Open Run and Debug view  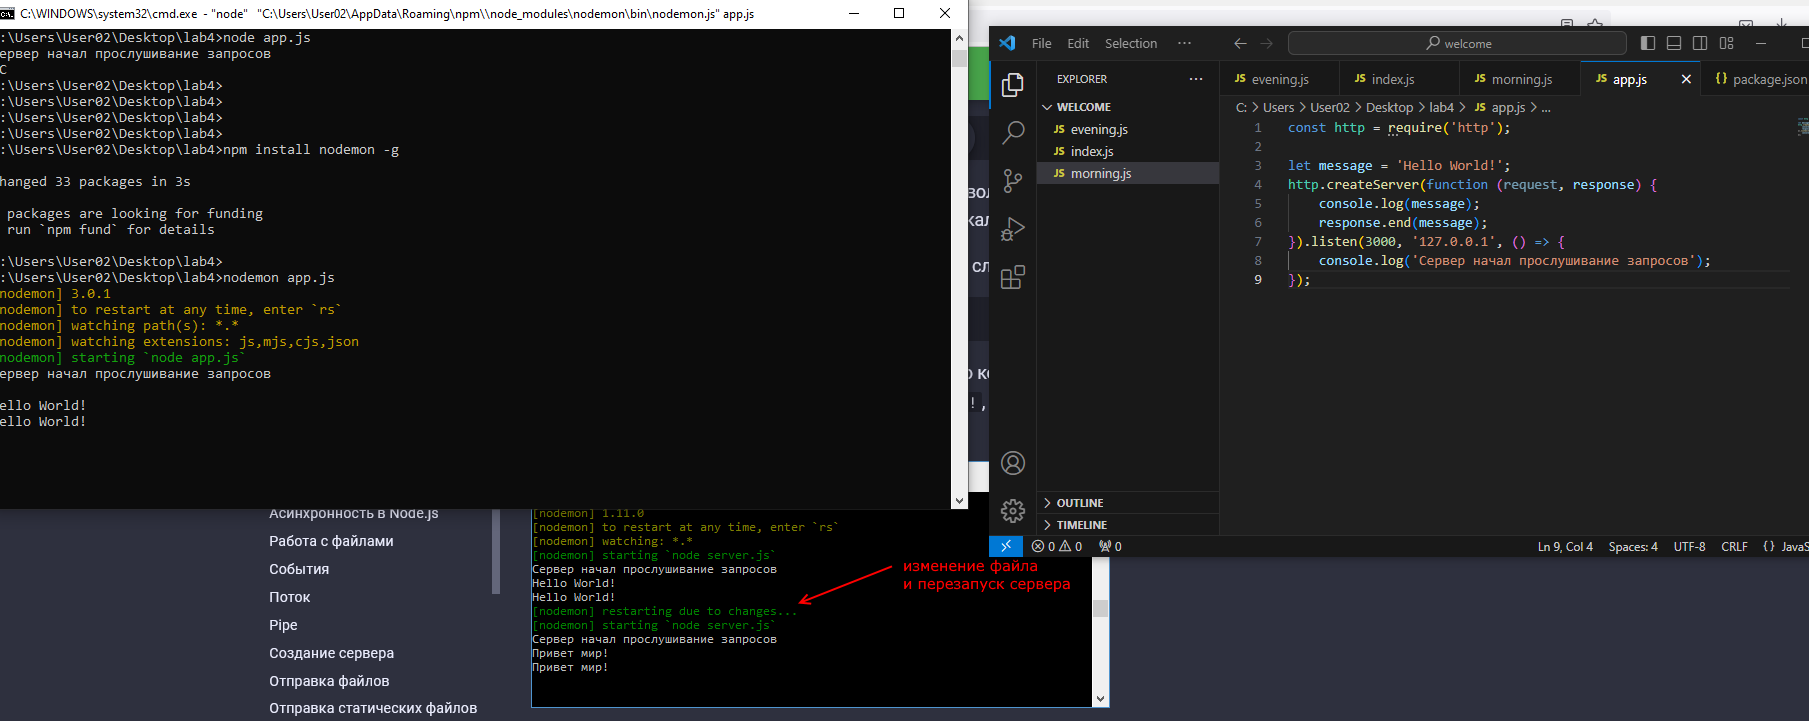(x=1013, y=229)
